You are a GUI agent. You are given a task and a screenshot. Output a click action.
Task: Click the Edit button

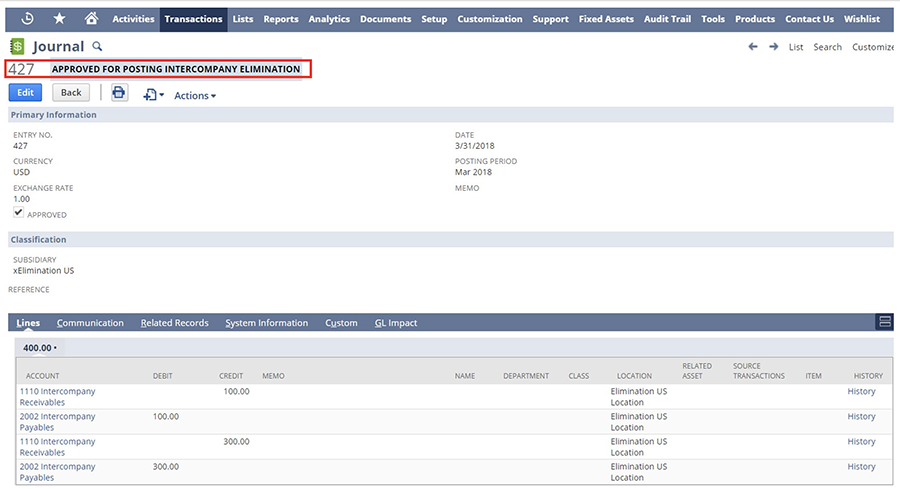(25, 93)
